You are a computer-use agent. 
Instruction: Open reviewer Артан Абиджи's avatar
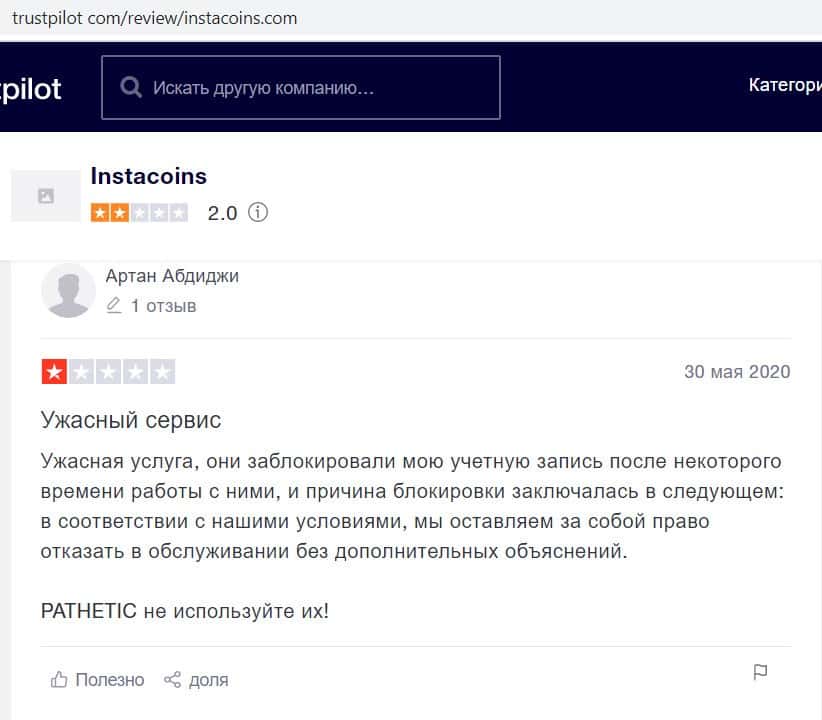(x=68, y=290)
